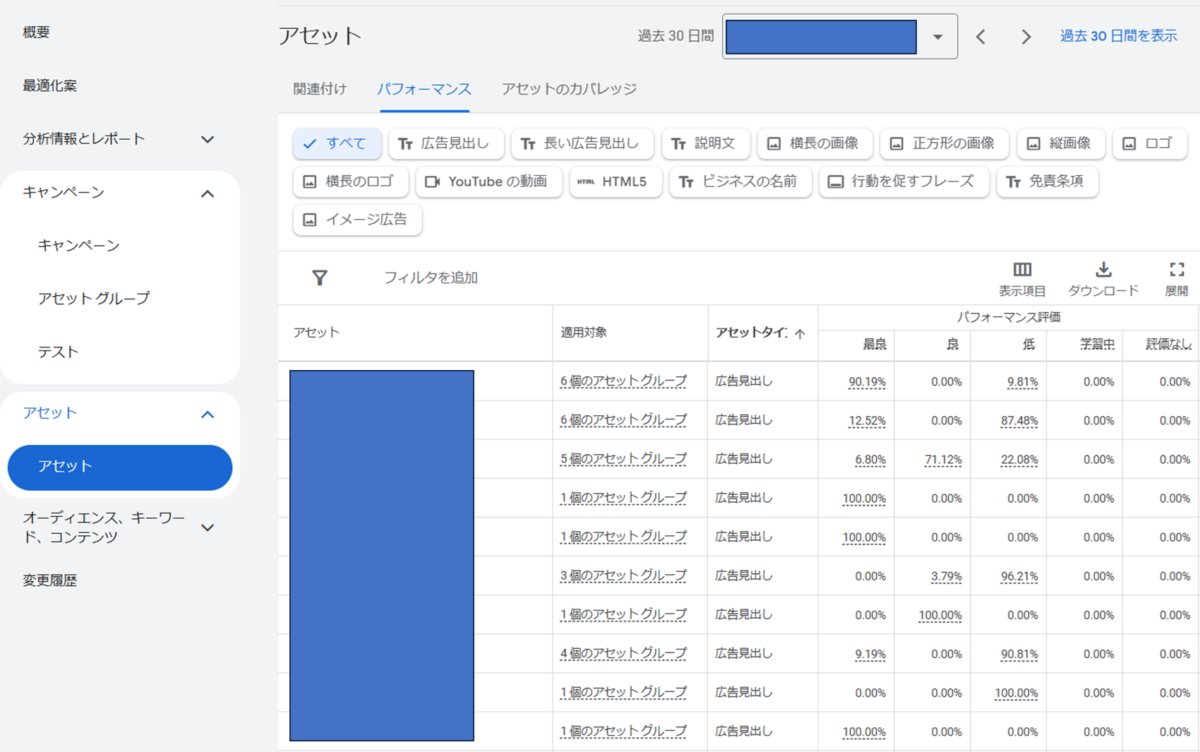Expand 分析情報とレポート section
1200x752 pixels.
coord(207,139)
